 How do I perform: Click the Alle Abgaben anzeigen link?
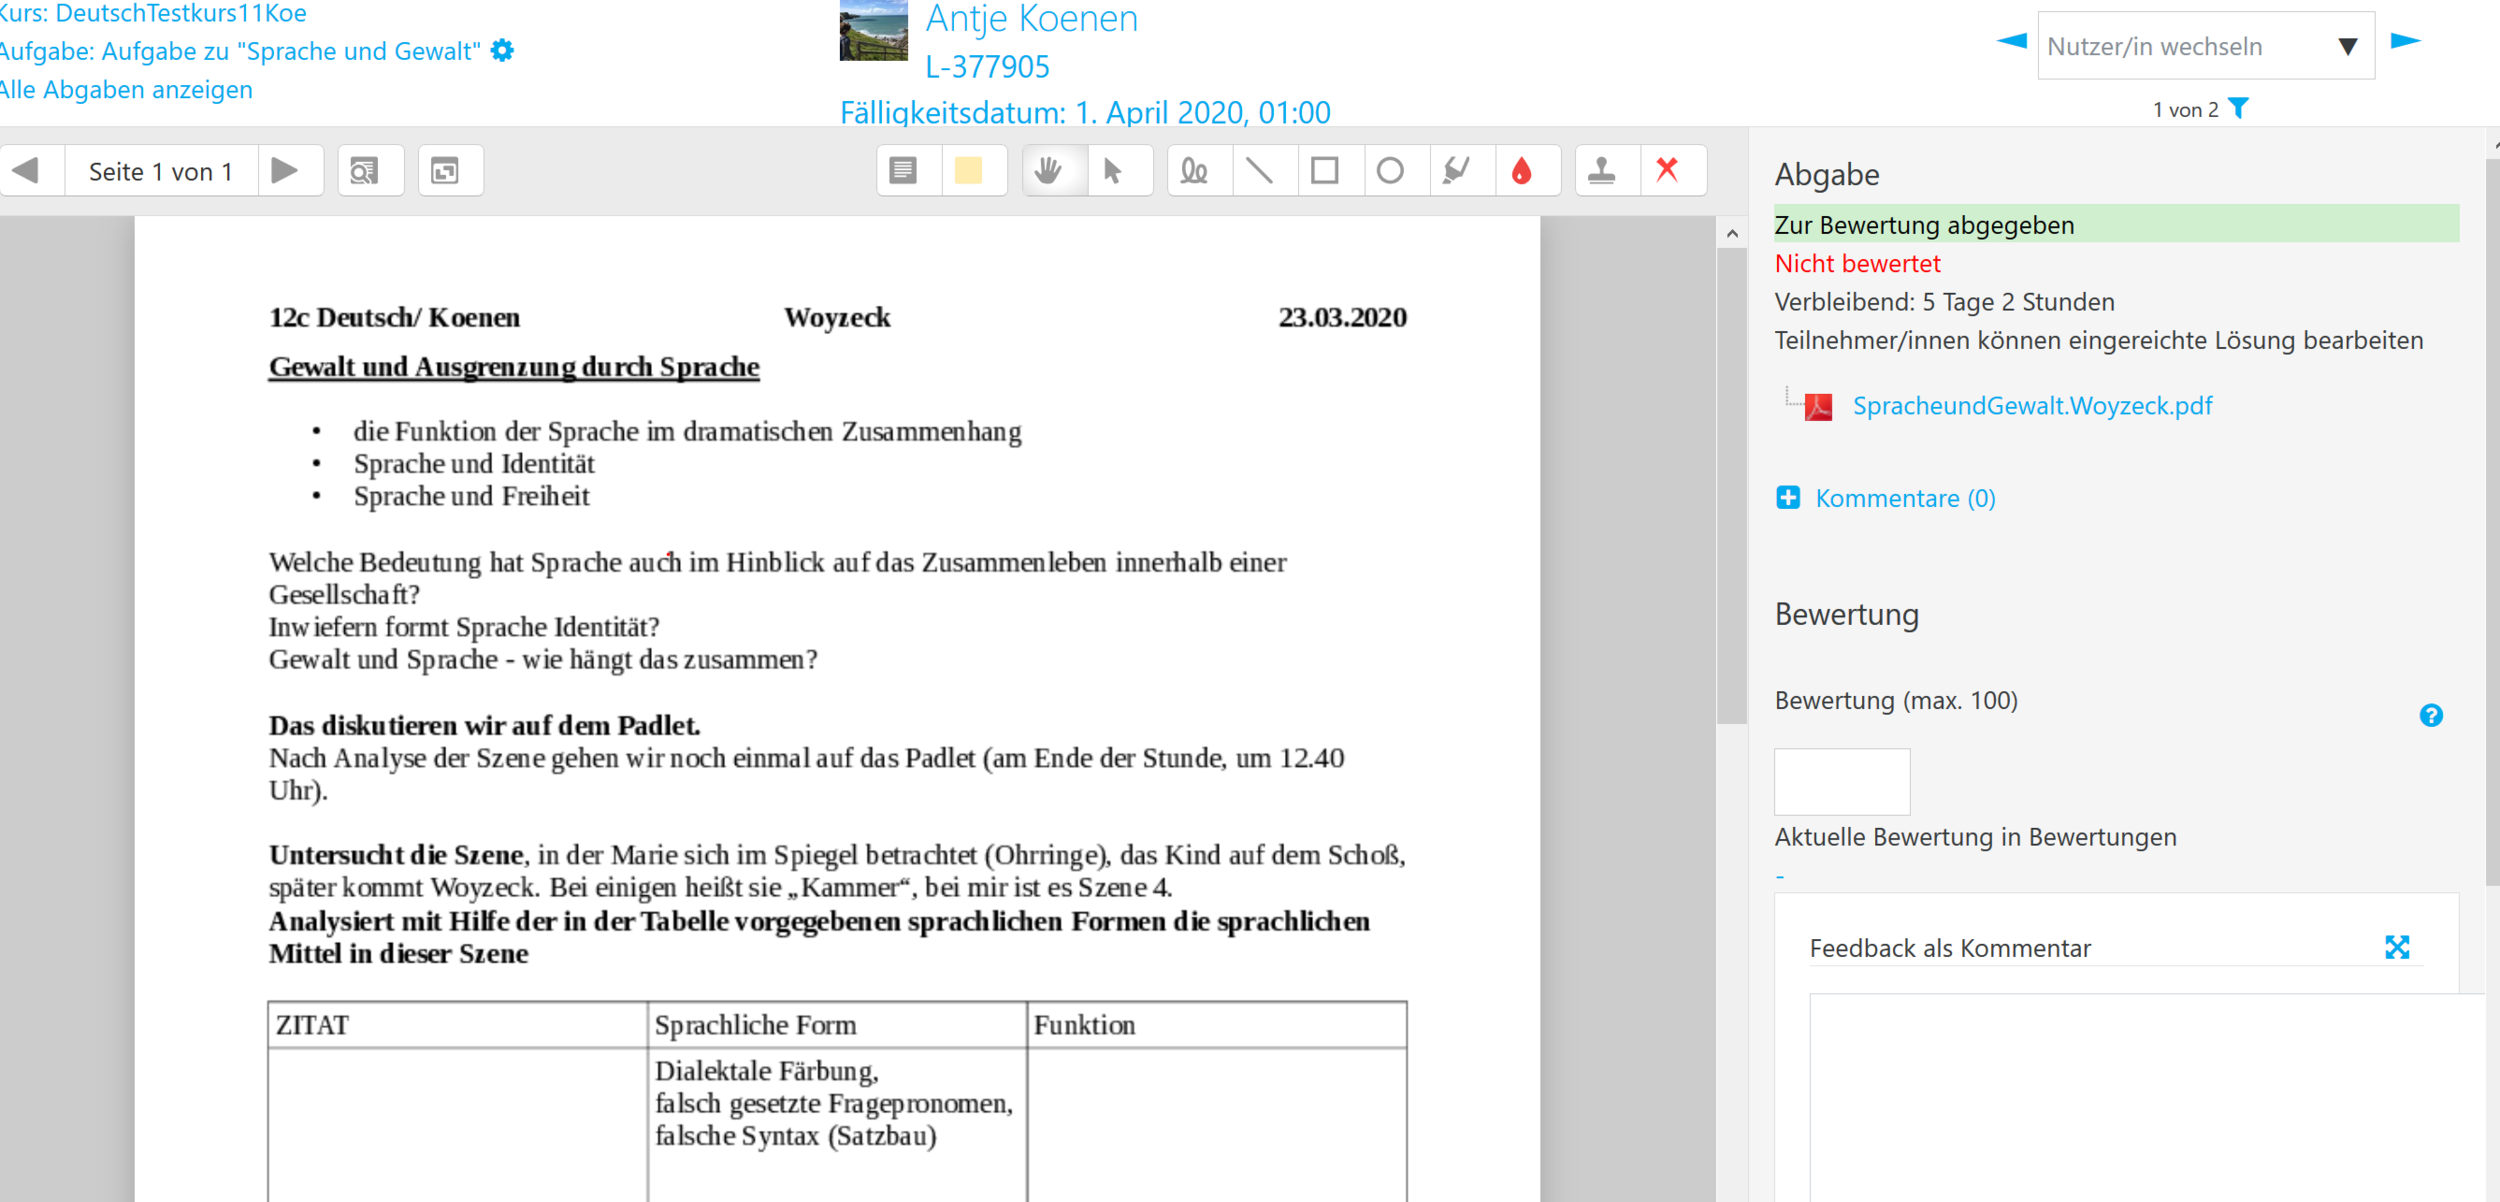(127, 90)
